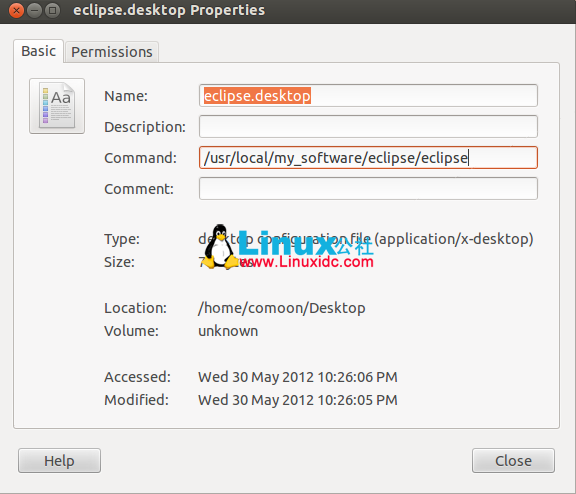Click the 'Name:' label
The width and height of the screenshot is (576, 494).
click(x=126, y=96)
